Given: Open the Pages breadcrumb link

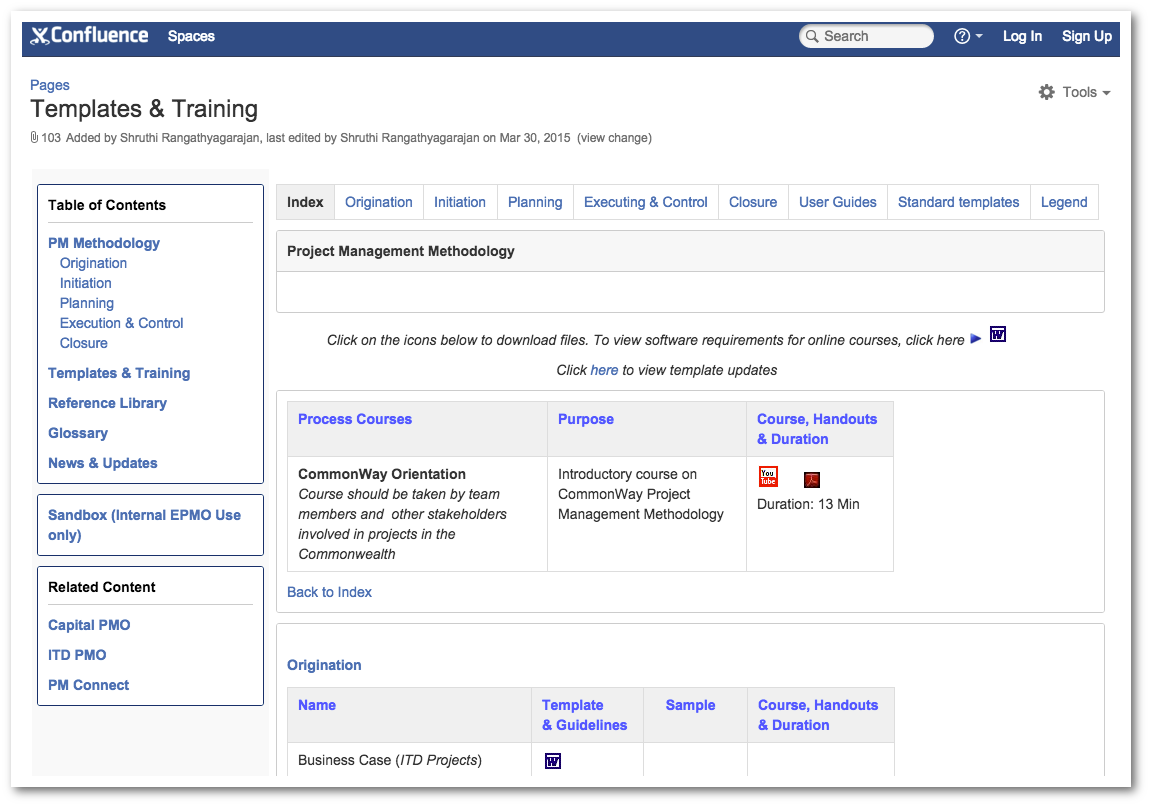Looking at the screenshot, I should (x=50, y=85).
